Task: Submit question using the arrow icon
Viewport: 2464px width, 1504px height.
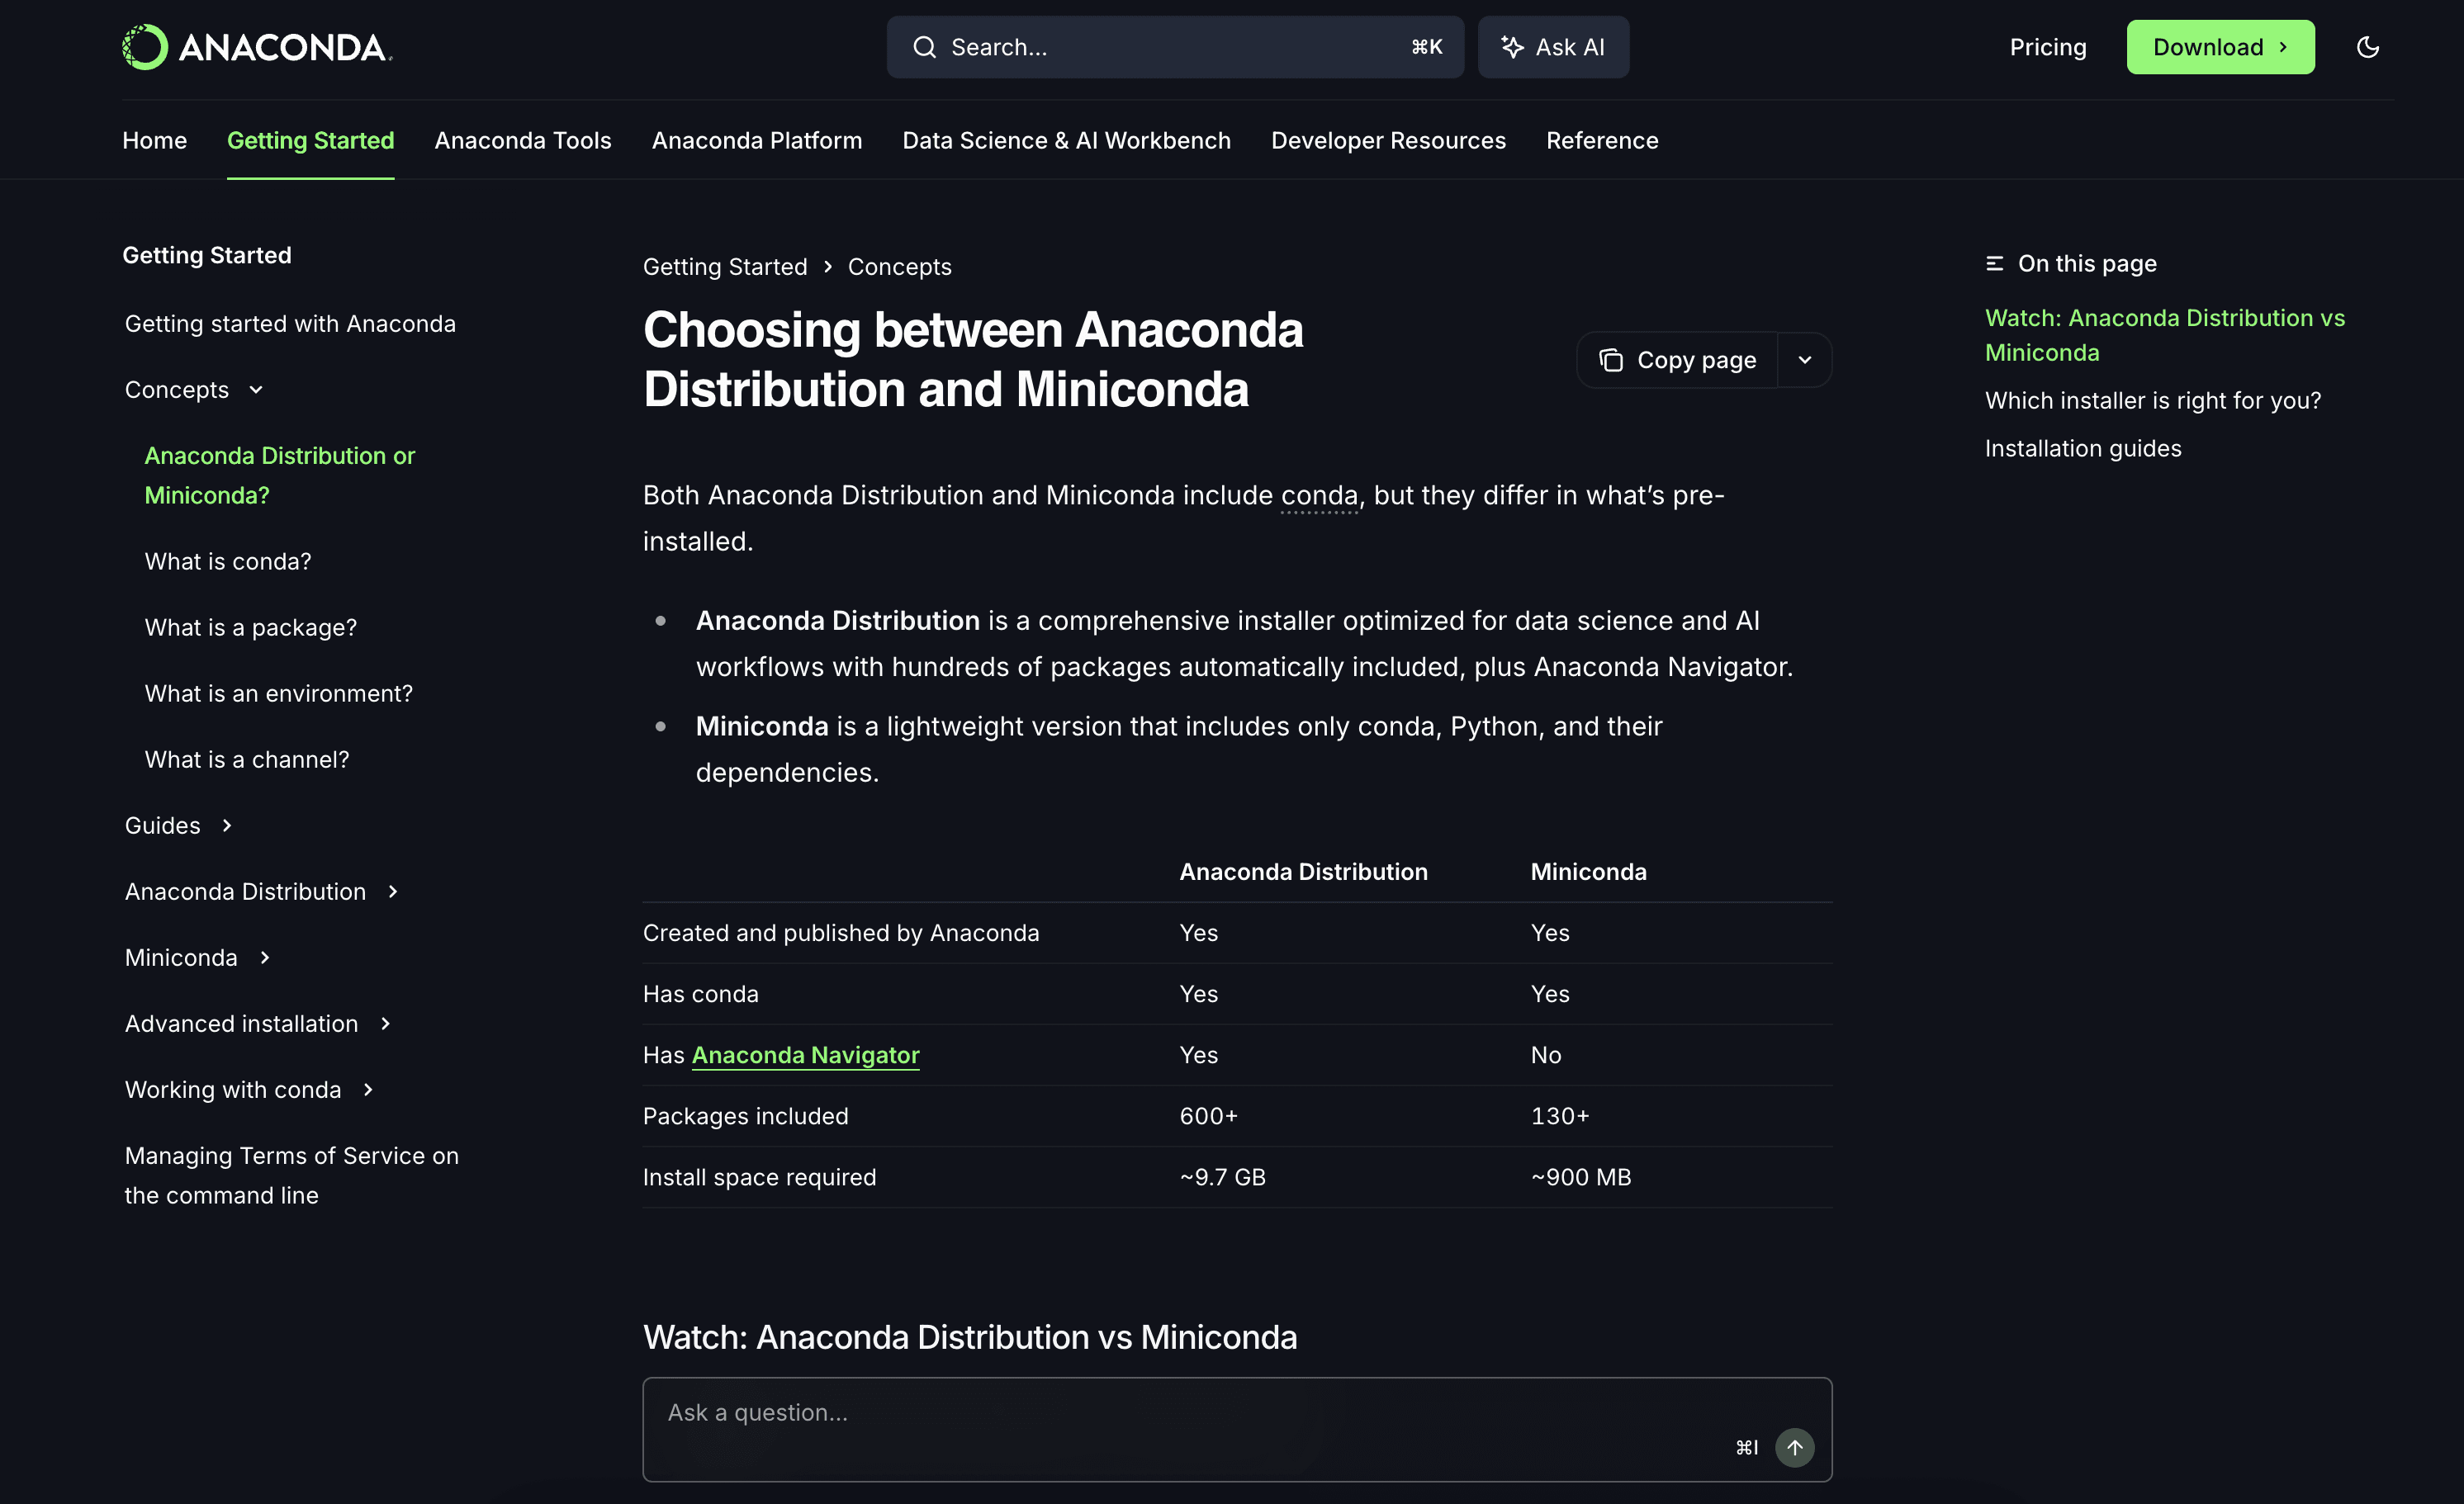Action: pyautogui.click(x=1794, y=1447)
